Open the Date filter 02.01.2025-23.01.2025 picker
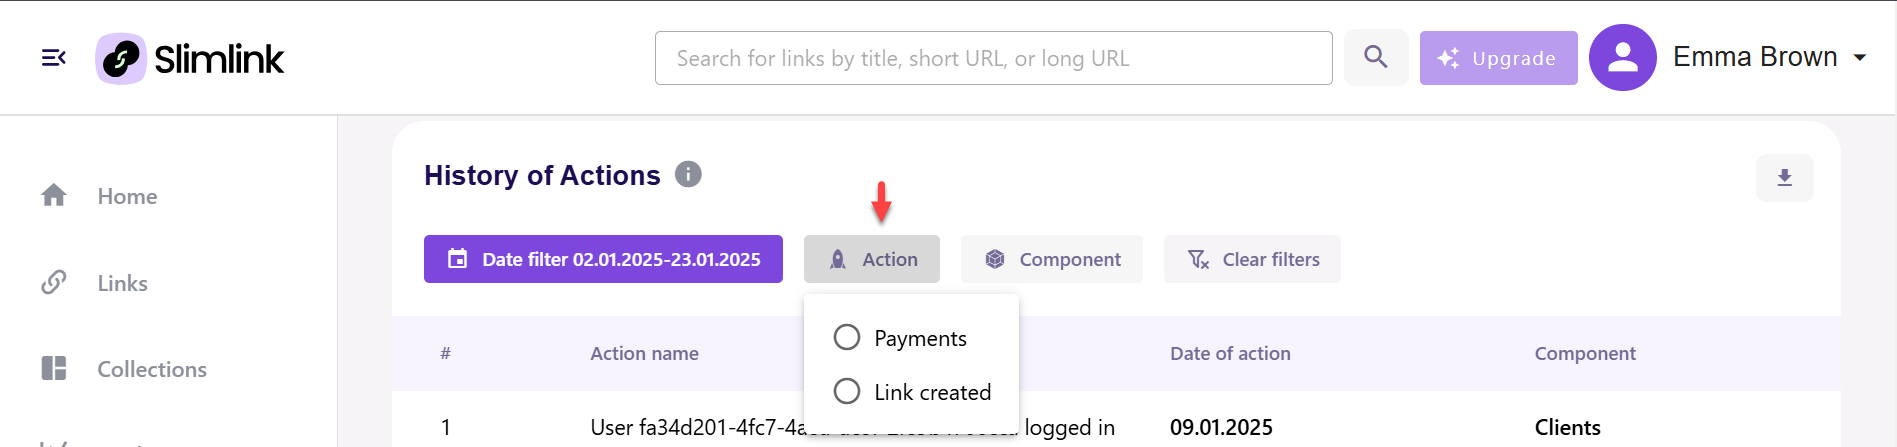The height and width of the screenshot is (447, 1897). point(603,259)
